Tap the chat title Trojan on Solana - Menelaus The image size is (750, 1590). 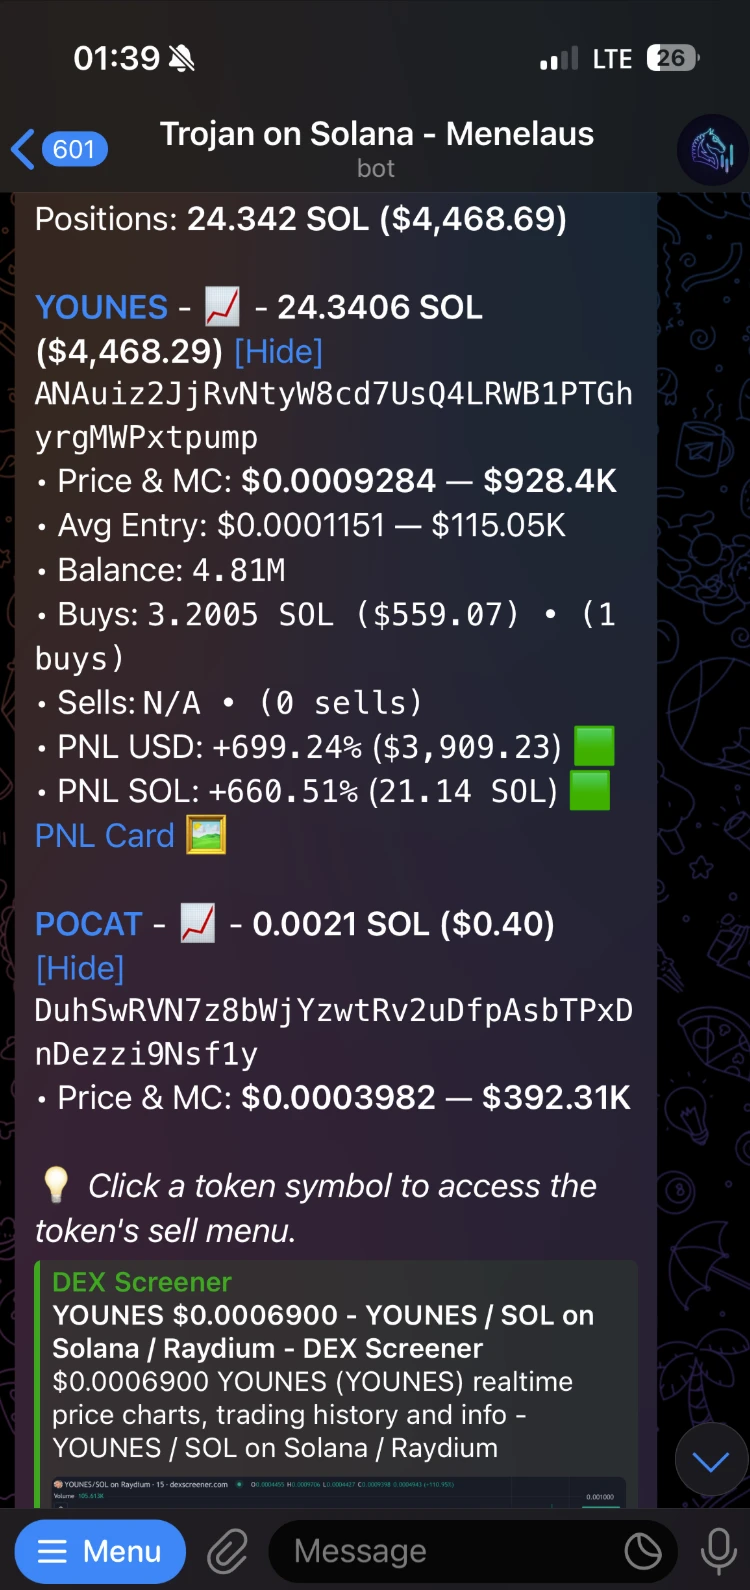[x=377, y=134]
